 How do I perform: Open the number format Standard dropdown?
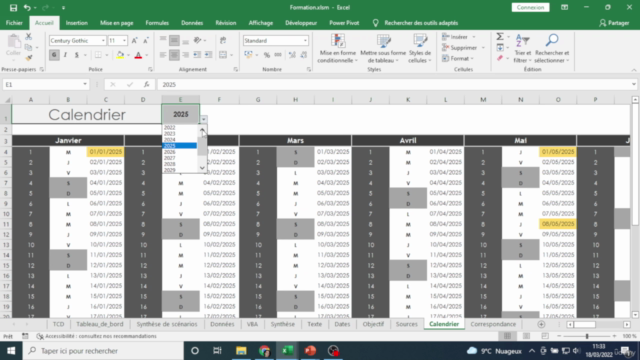click(x=305, y=40)
